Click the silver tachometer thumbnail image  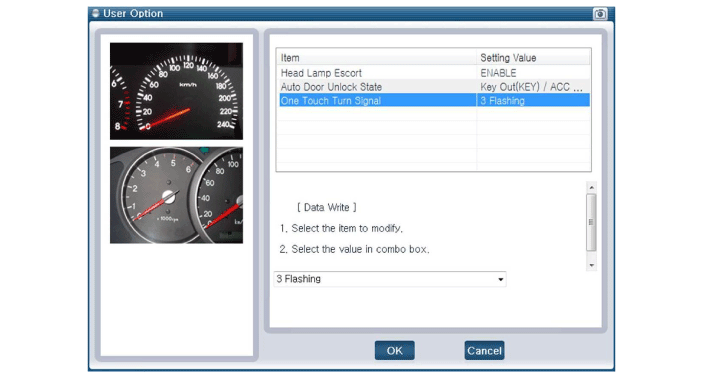[176, 195]
